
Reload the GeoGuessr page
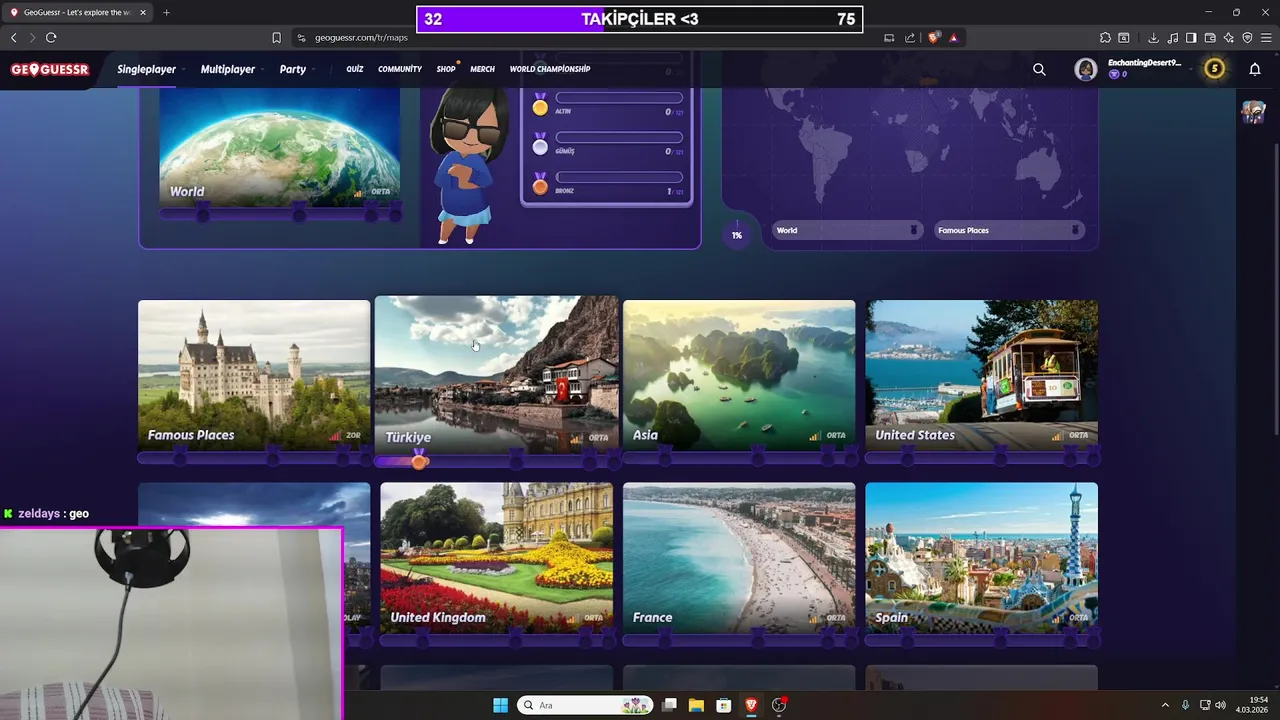[x=51, y=38]
